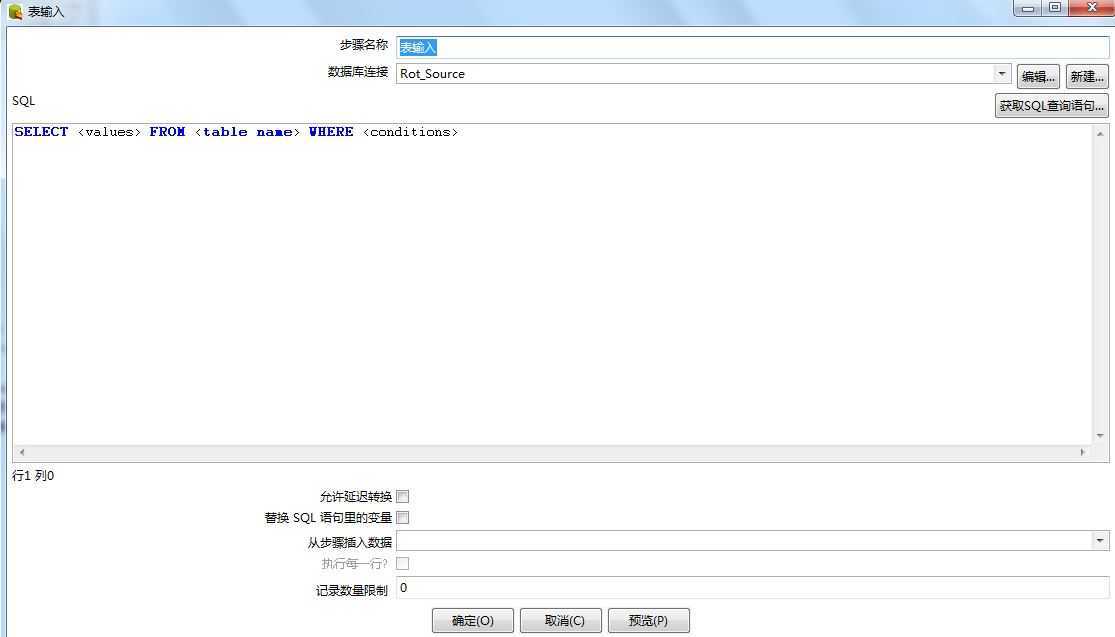1115x637 pixels.
Task: Click the horizontal scroll right arrow
Action: pos(1083,452)
